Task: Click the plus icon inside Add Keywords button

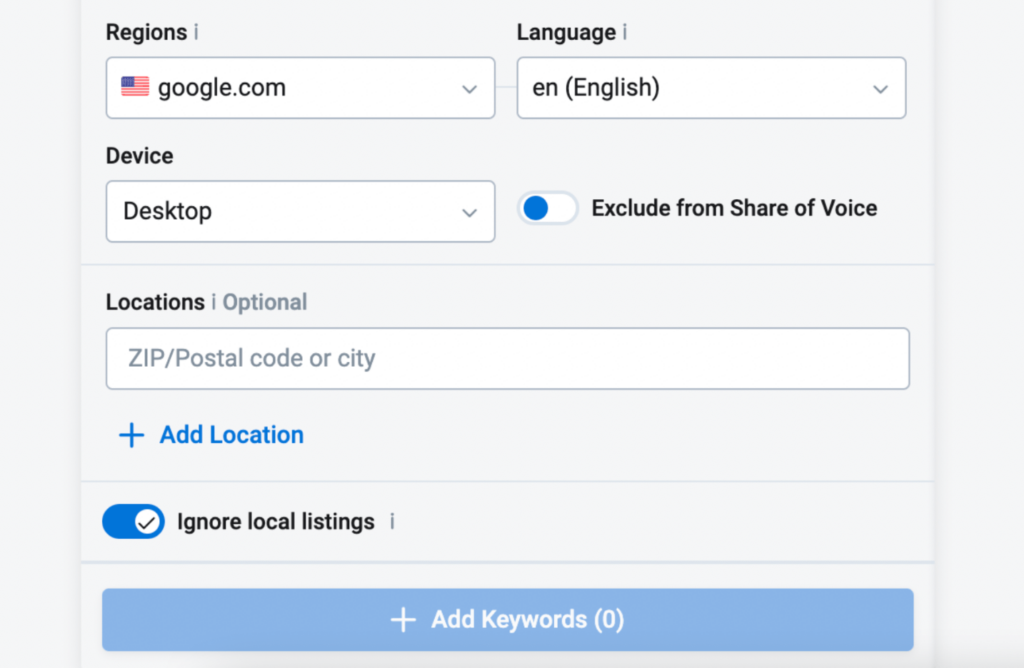Action: tap(403, 620)
